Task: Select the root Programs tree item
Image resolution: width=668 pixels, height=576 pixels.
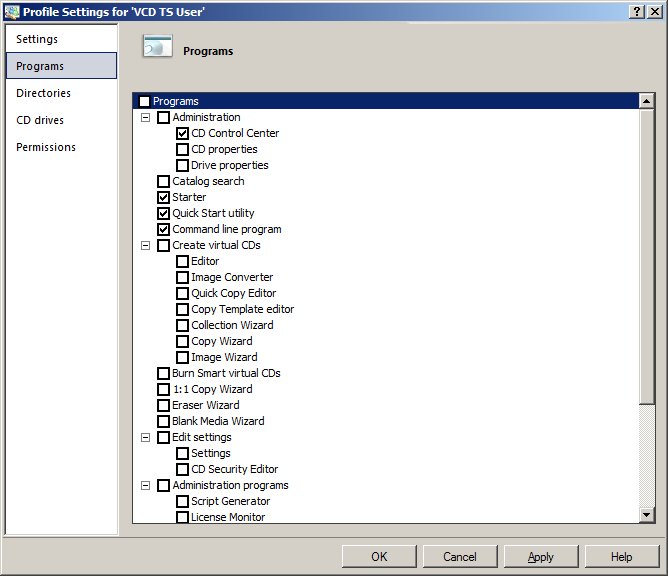Action: click(x=175, y=101)
